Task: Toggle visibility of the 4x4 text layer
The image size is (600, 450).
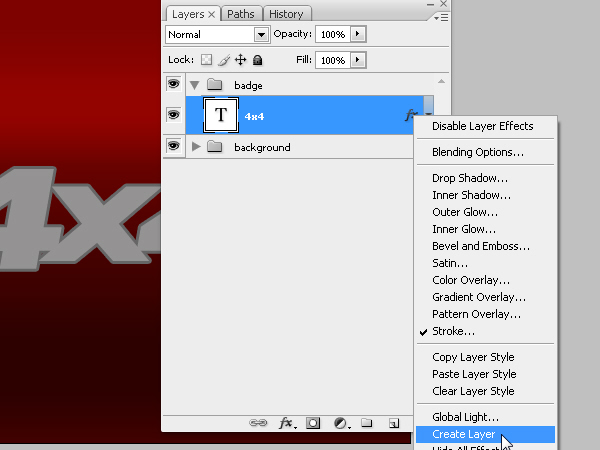Action: pos(173,115)
